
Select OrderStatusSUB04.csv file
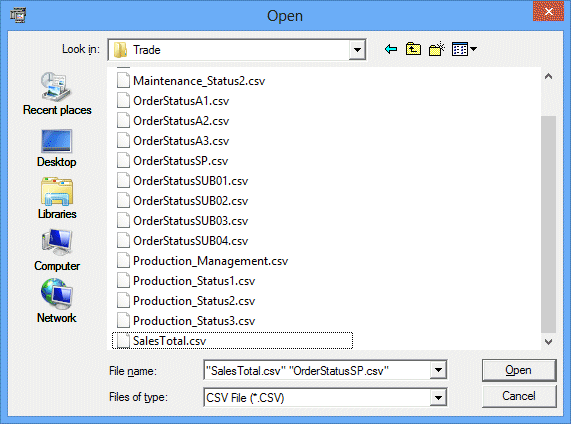190,241
